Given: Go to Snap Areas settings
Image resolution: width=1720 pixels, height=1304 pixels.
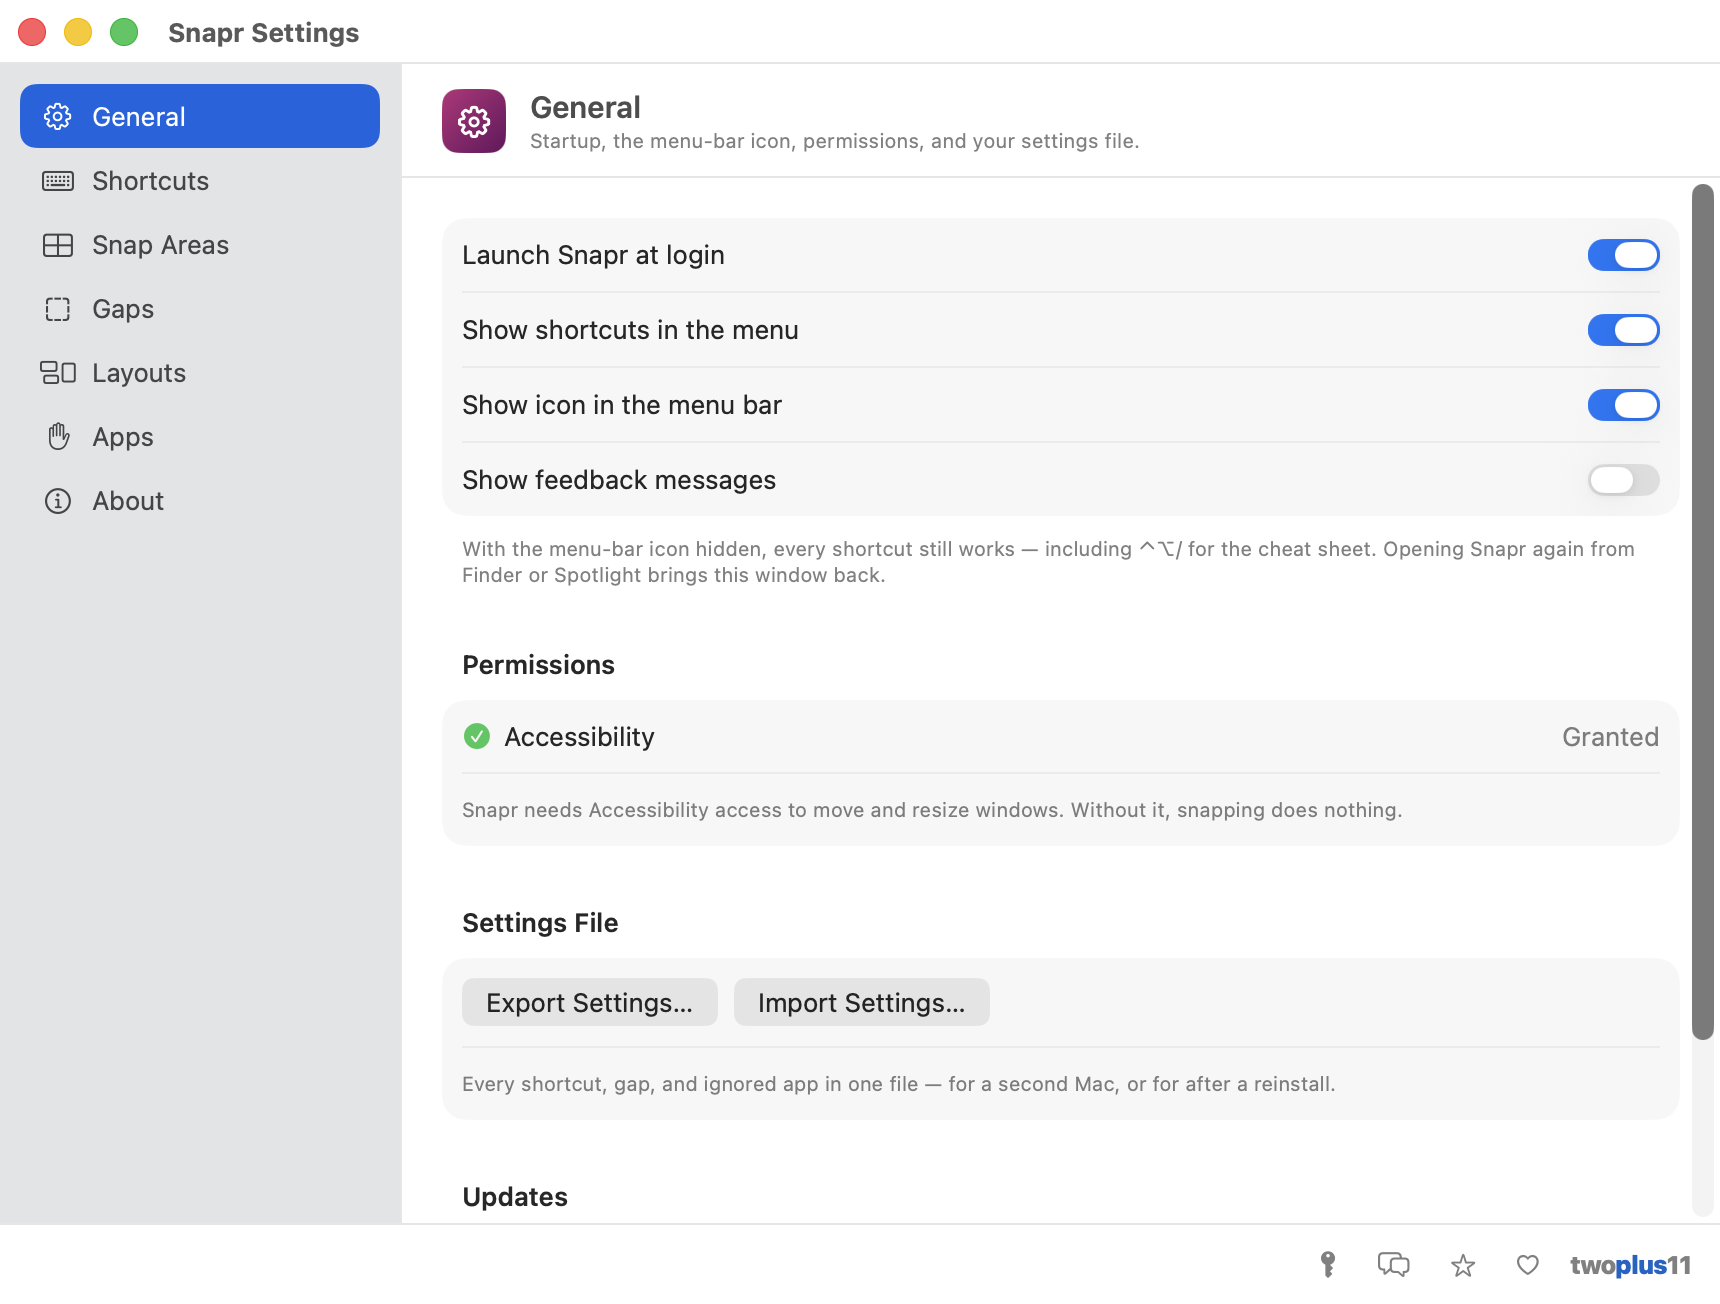Looking at the screenshot, I should pos(200,245).
